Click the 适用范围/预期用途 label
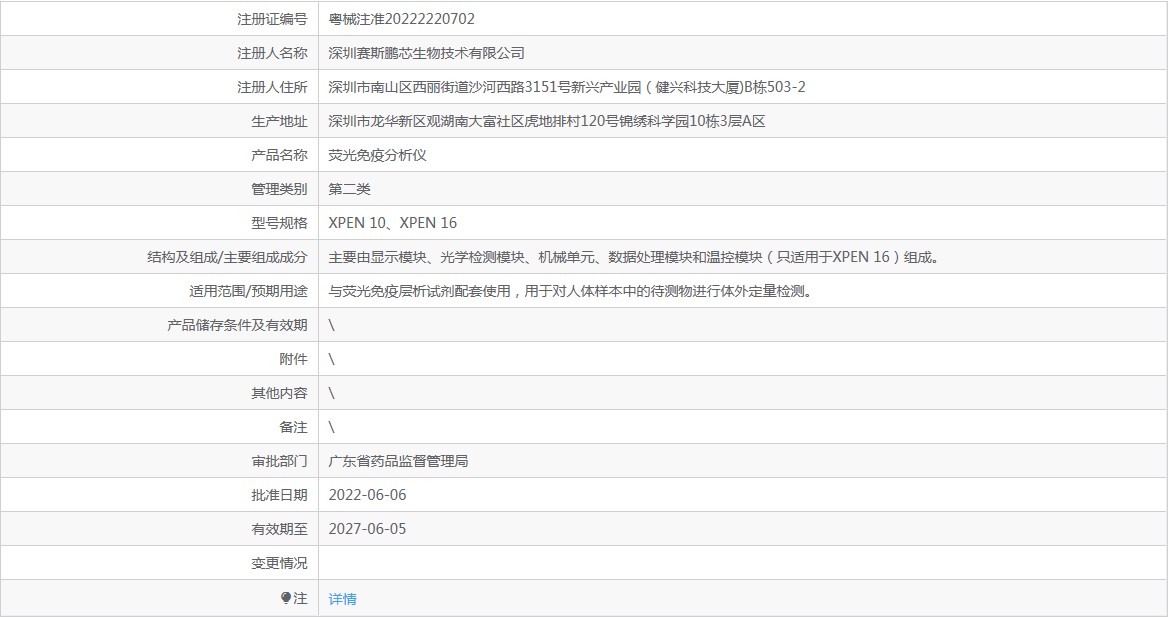 [x=248, y=291]
